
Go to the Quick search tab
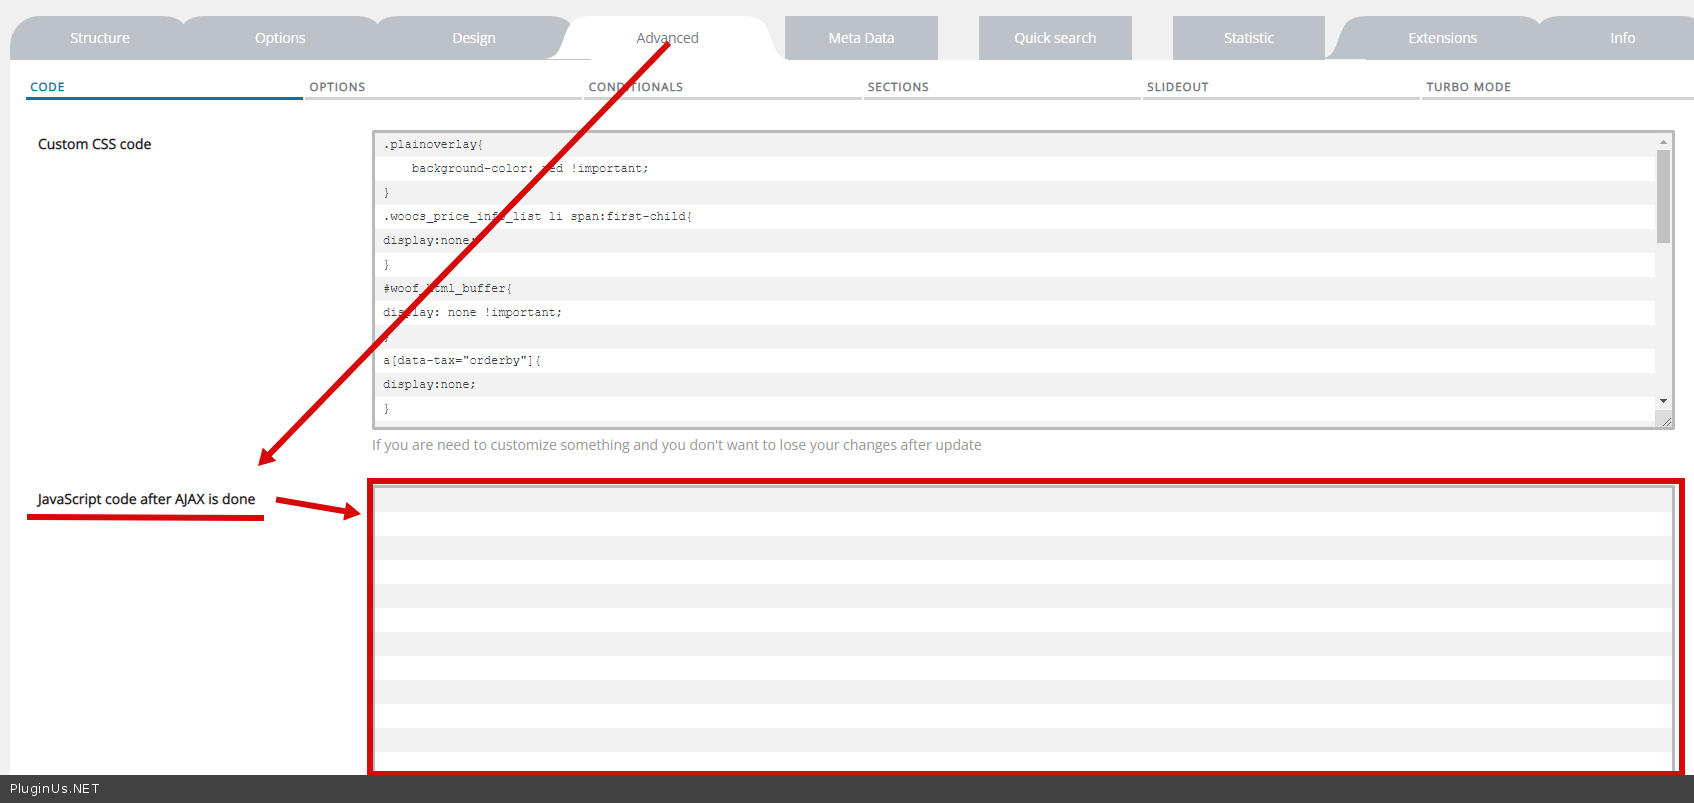(x=1055, y=38)
